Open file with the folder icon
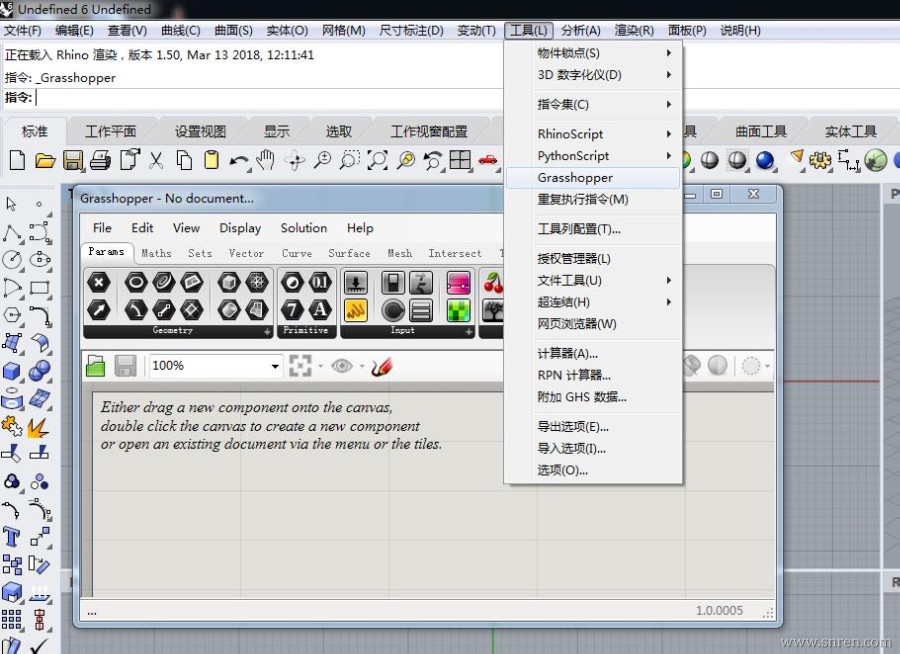This screenshot has height=654, width=900. 45,160
